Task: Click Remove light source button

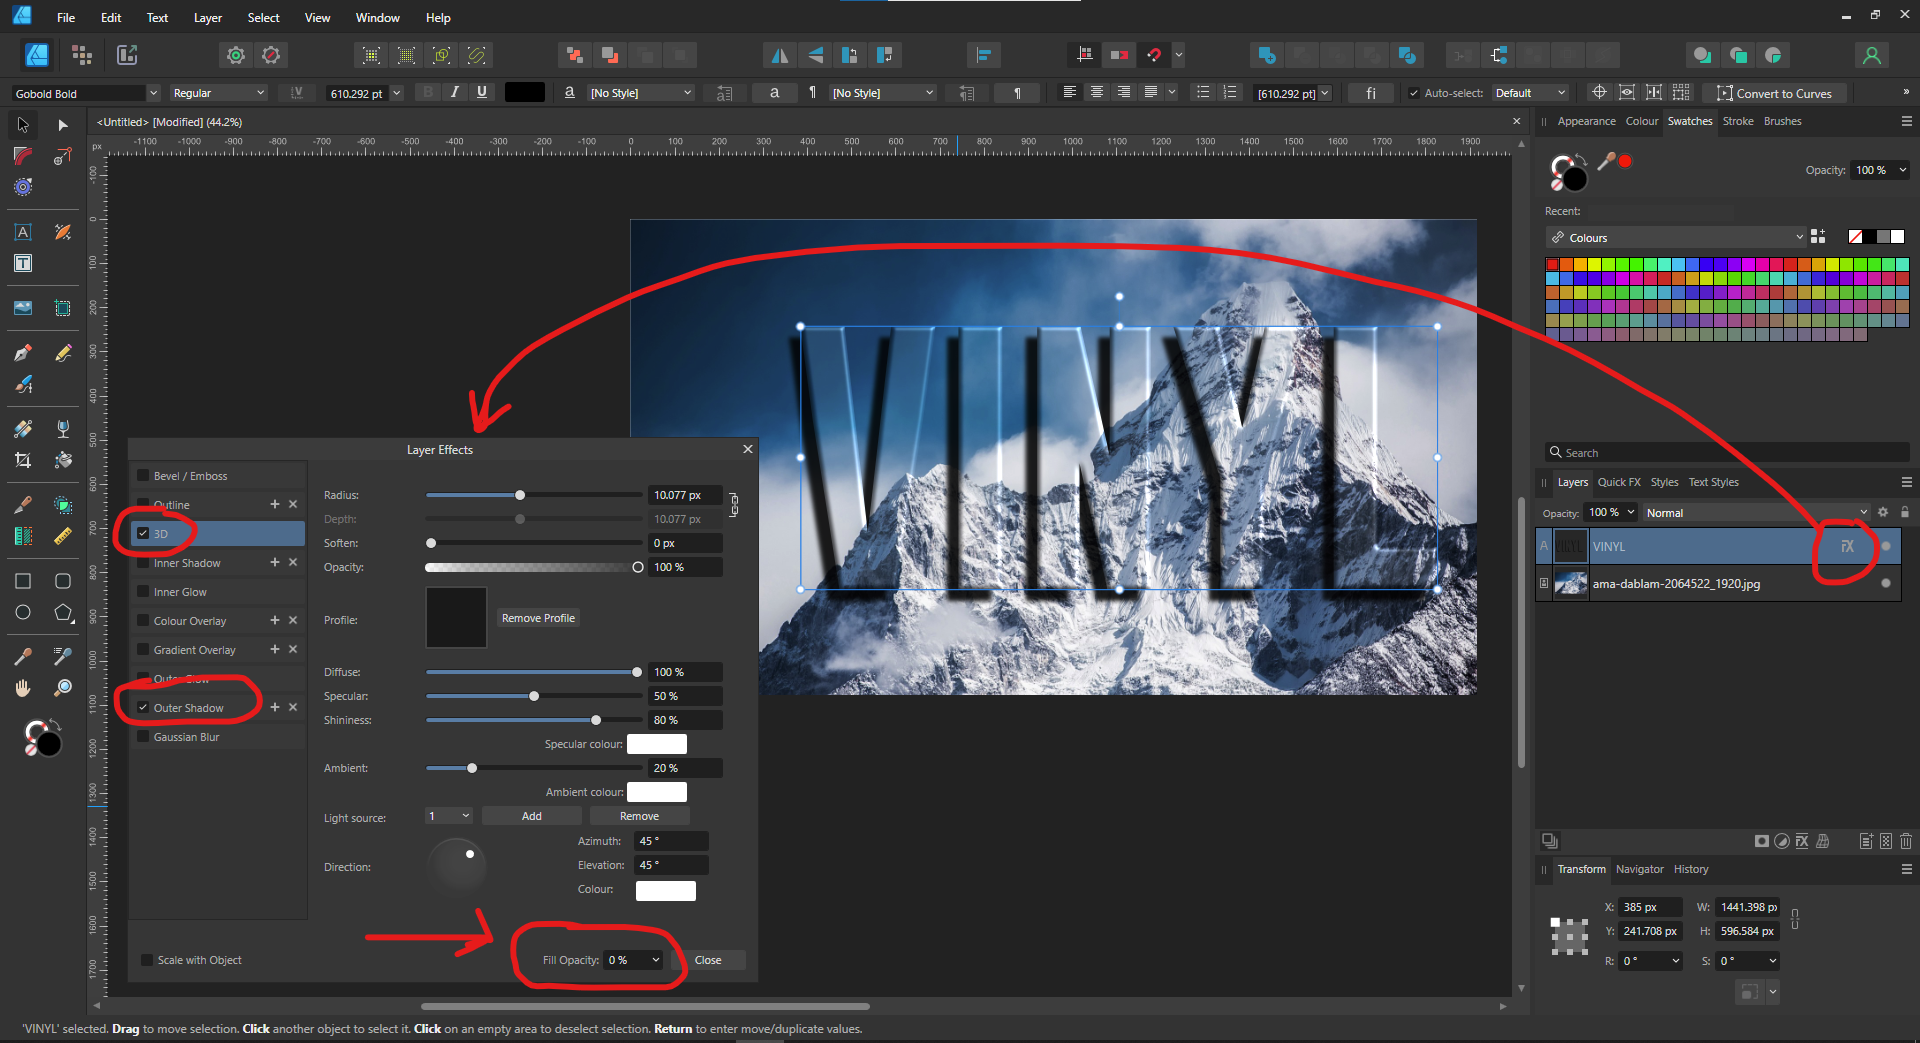Action: click(639, 816)
